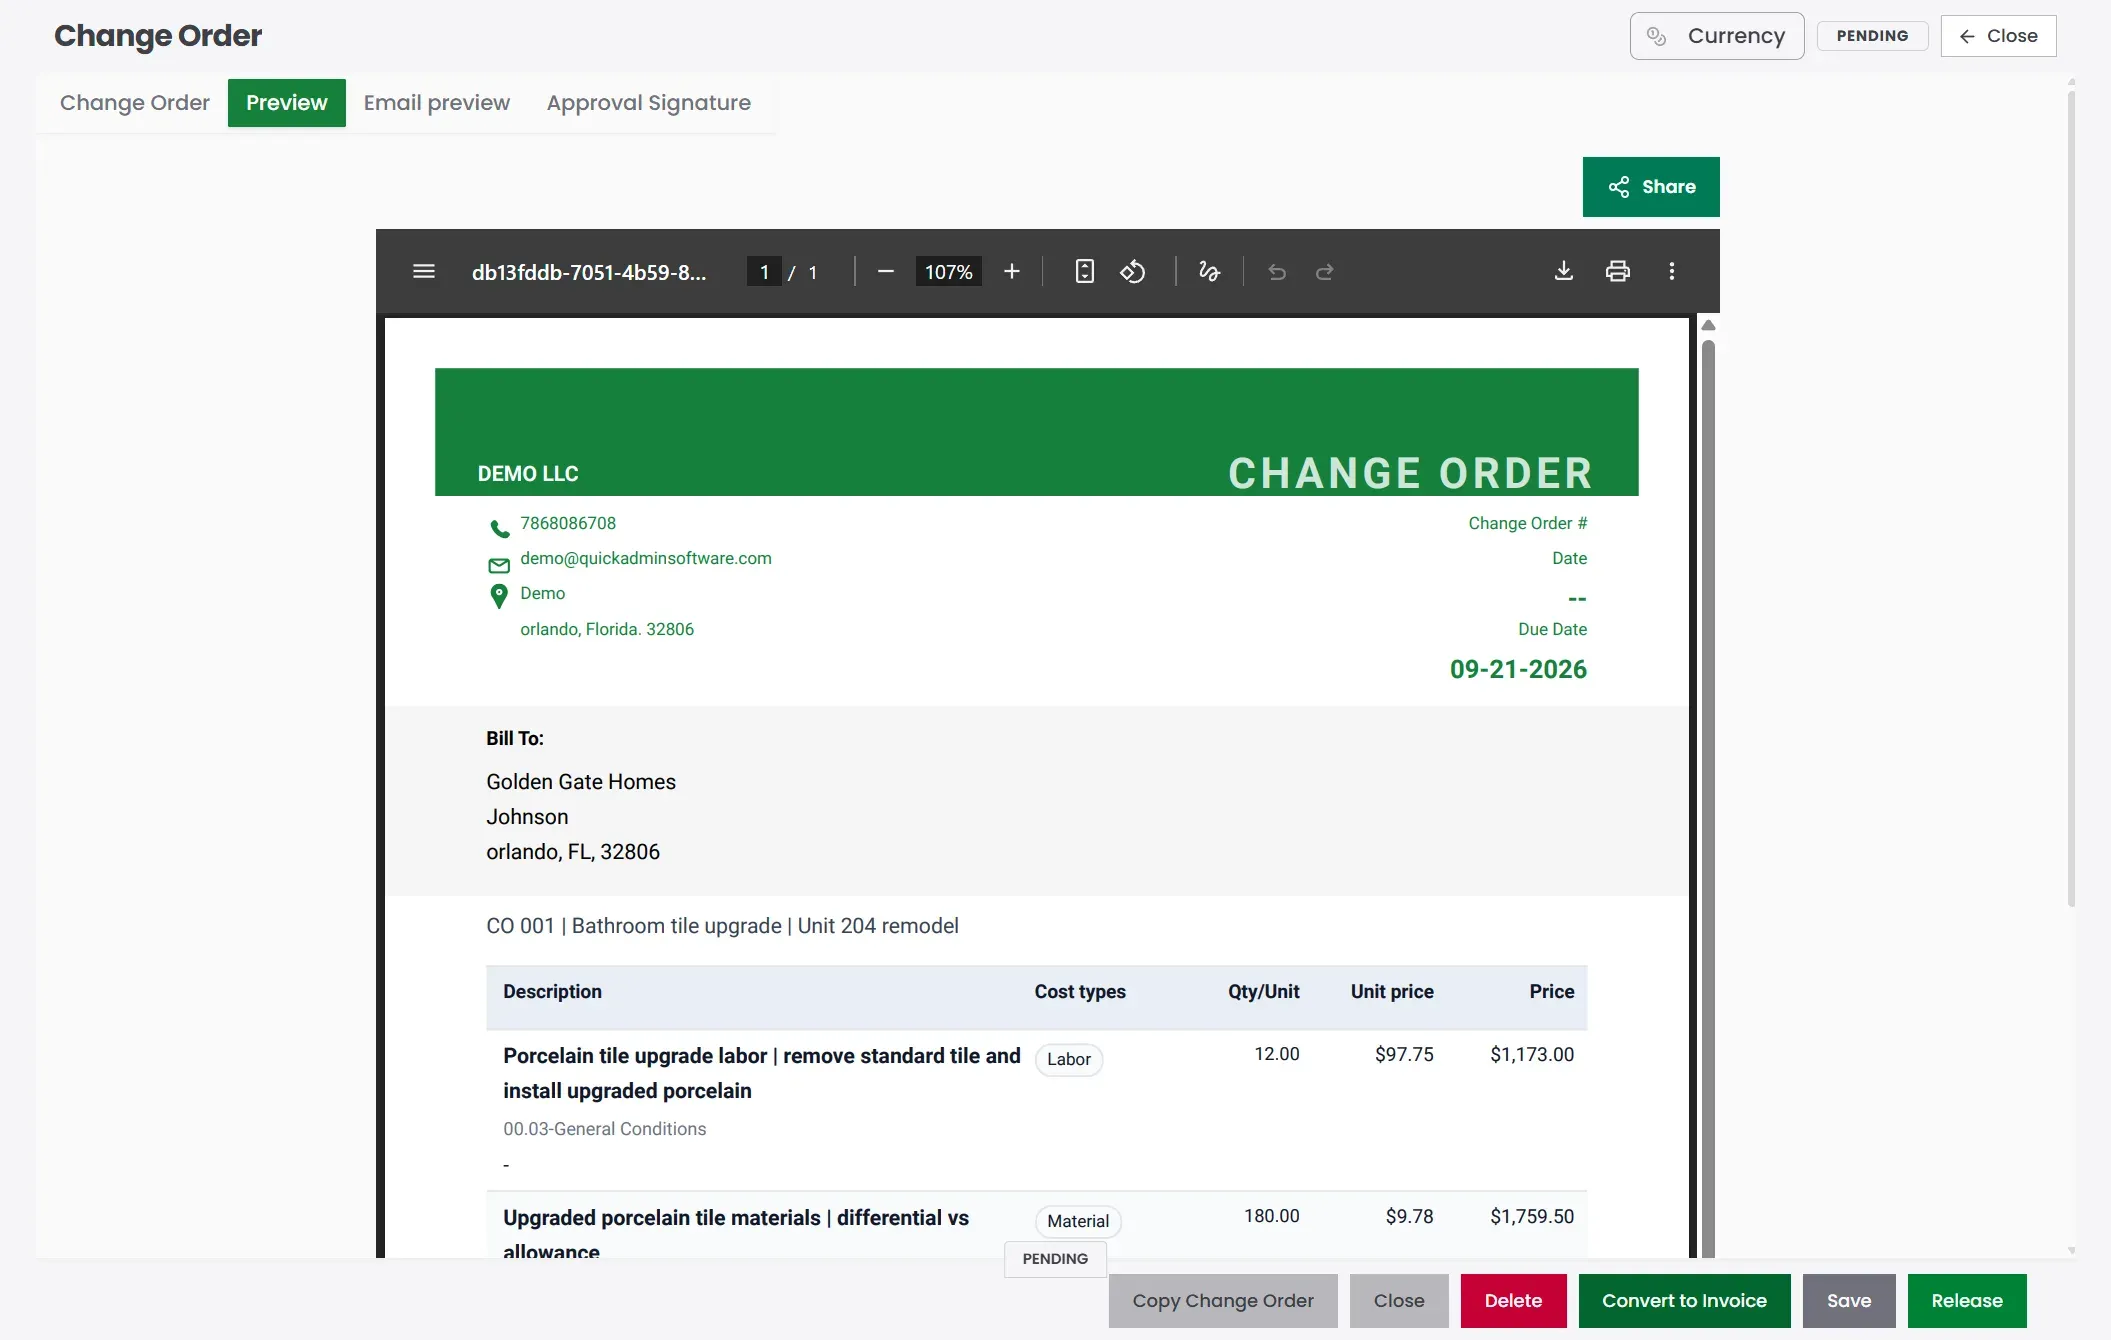Go to the Approval Signature tab
The image size is (2111, 1340).
pyautogui.click(x=649, y=103)
